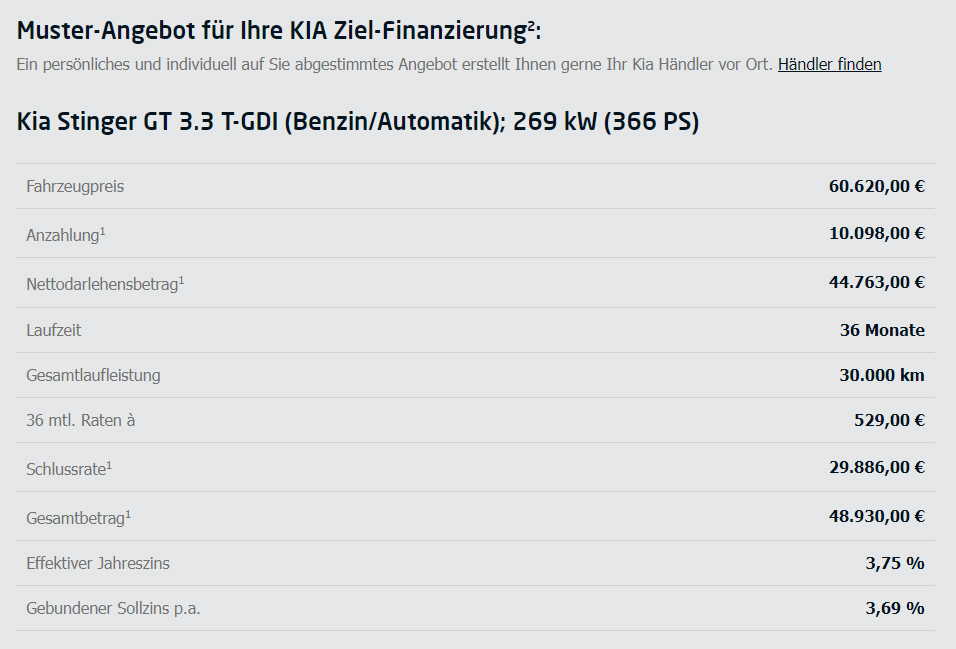Image resolution: width=956 pixels, height=649 pixels.
Task: Select the 29.886,00 € Schlussrate value
Action: 876,467
